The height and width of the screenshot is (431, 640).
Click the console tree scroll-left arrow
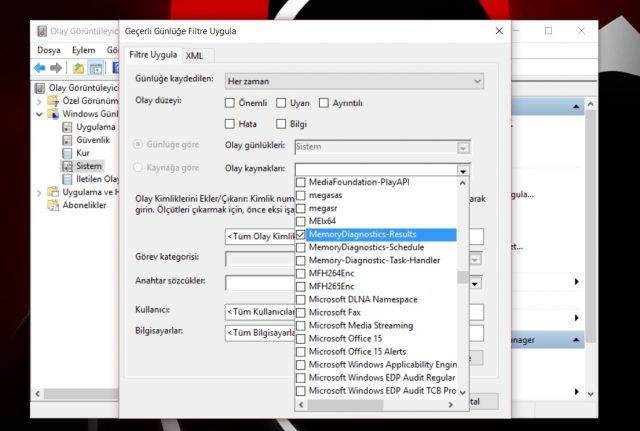[x=38, y=394]
